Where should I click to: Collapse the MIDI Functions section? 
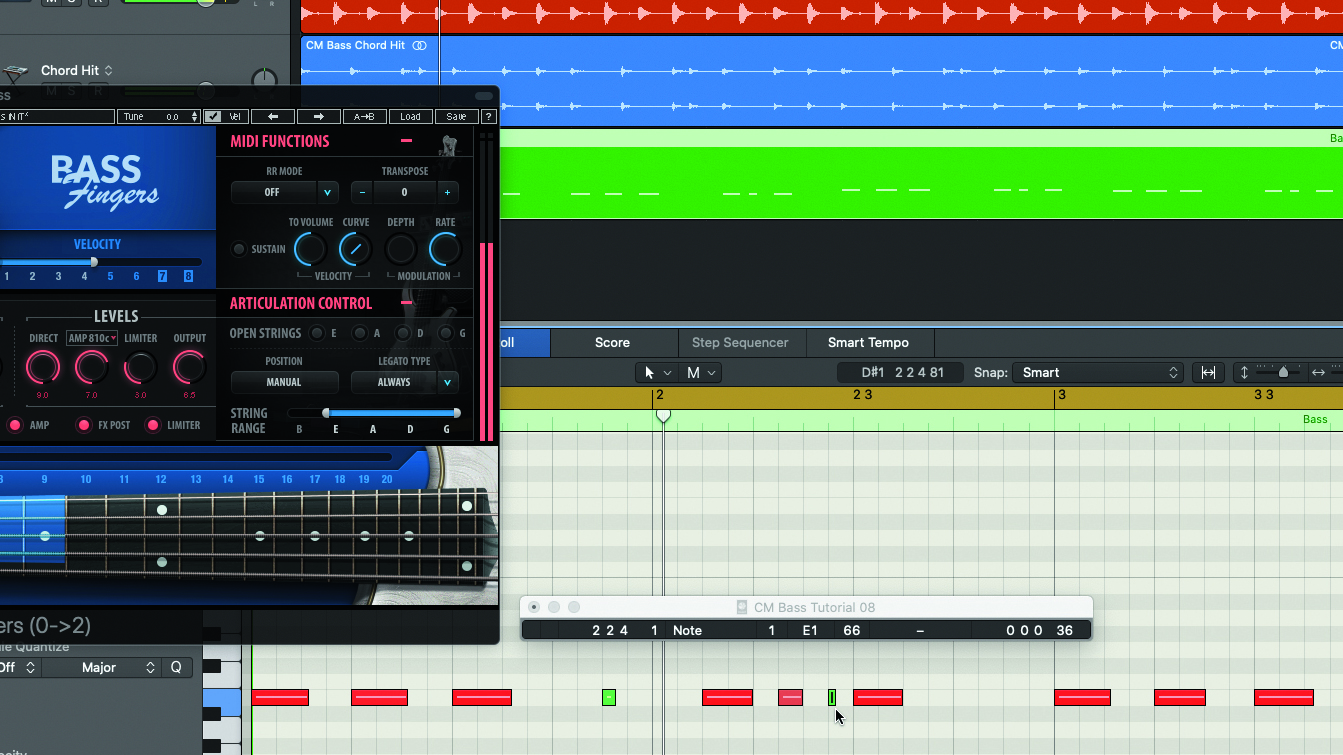click(x=406, y=141)
